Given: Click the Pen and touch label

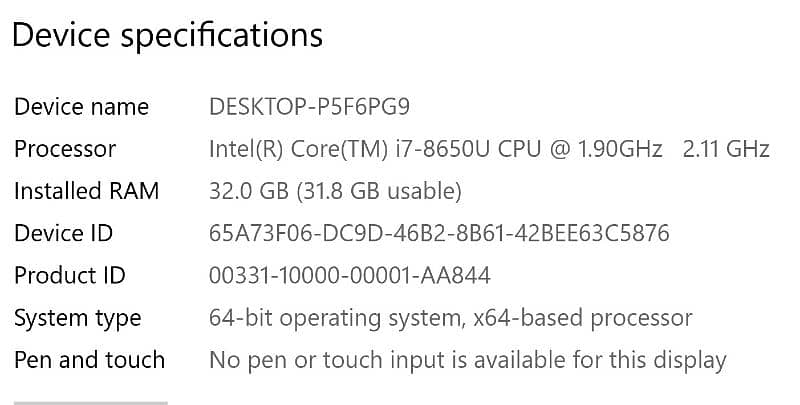Looking at the screenshot, I should coord(89,360).
